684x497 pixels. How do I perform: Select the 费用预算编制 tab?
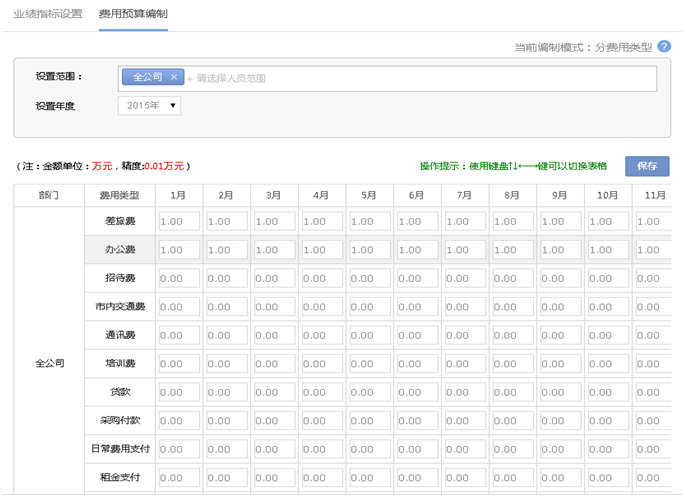(x=133, y=14)
